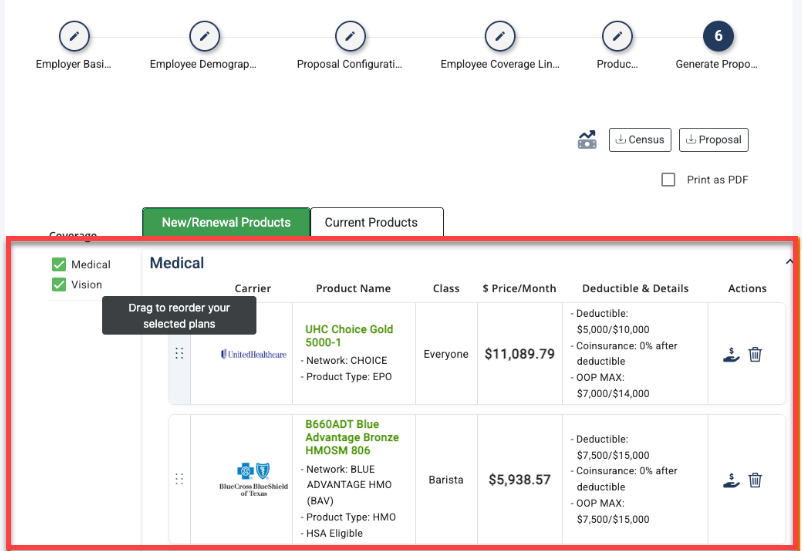Collapse the Medical section chevron

tap(789, 261)
